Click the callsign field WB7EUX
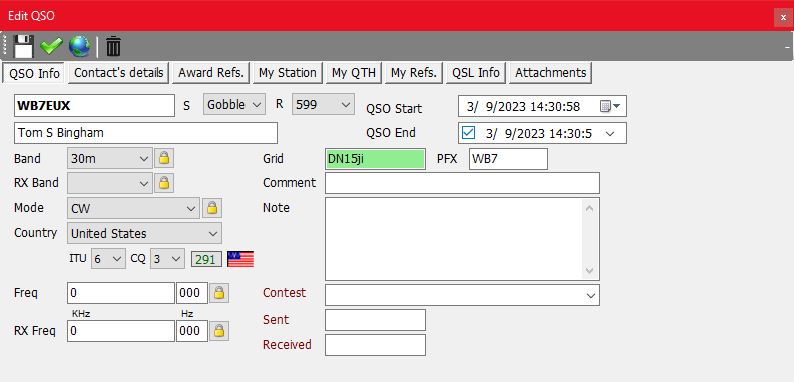Screen dimensions: 794x382 94,105
